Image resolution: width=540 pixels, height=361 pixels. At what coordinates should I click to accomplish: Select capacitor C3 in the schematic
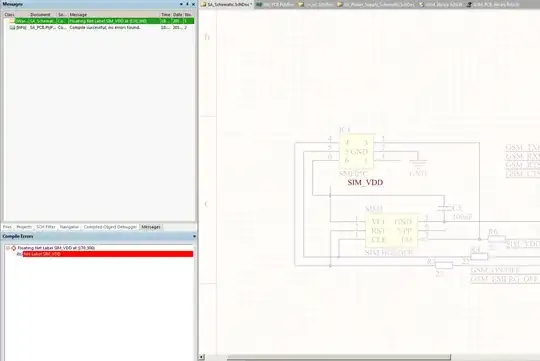(444, 208)
